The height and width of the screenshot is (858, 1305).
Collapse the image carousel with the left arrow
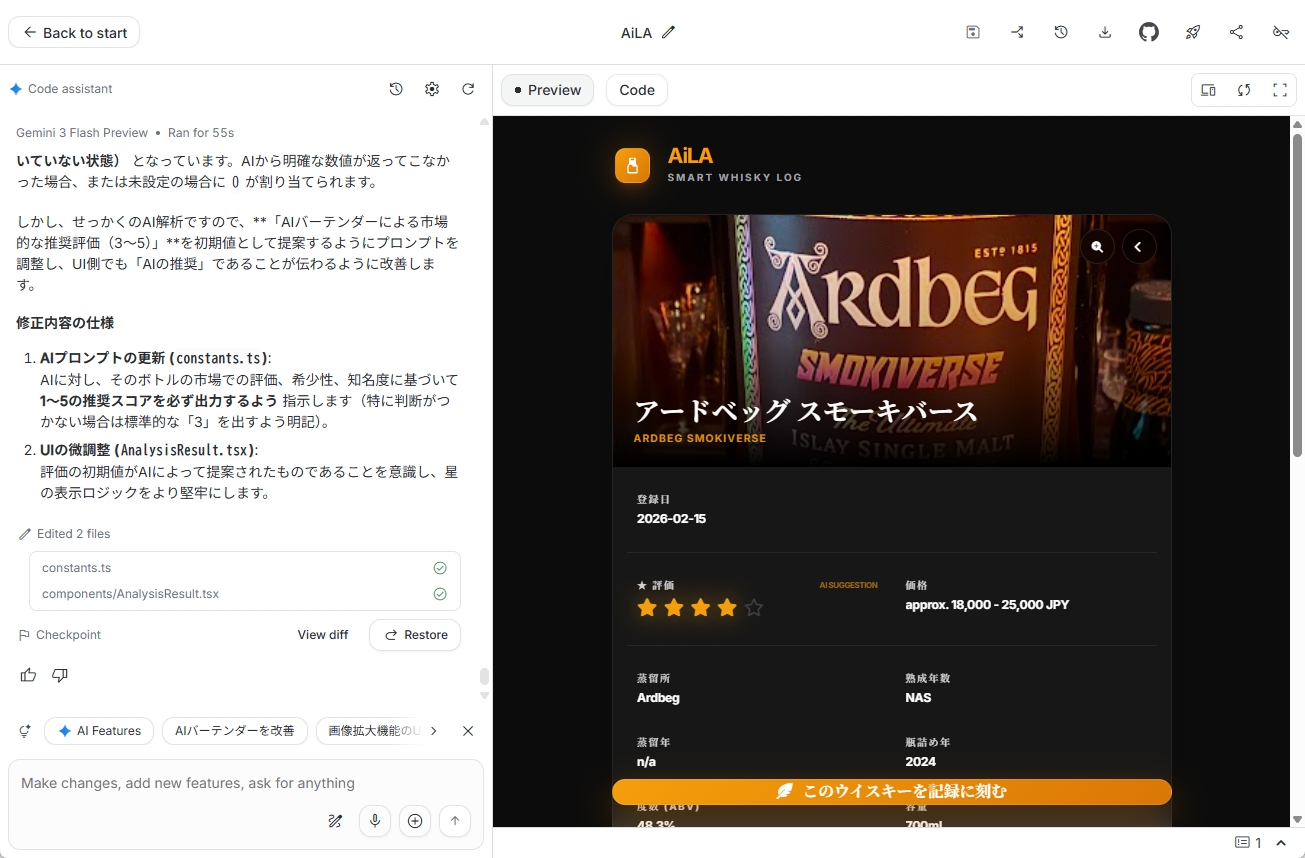pyautogui.click(x=1139, y=246)
